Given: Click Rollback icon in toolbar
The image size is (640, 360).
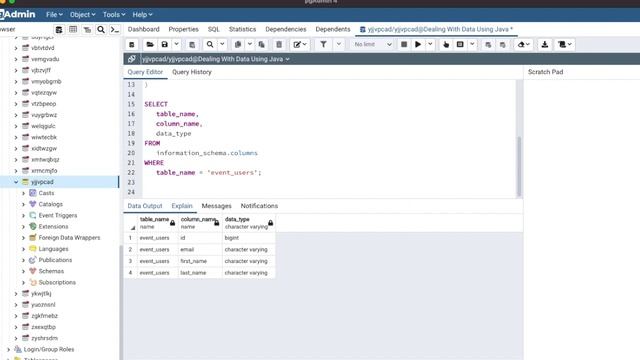Looking at the screenshot, I should click(x=502, y=44).
